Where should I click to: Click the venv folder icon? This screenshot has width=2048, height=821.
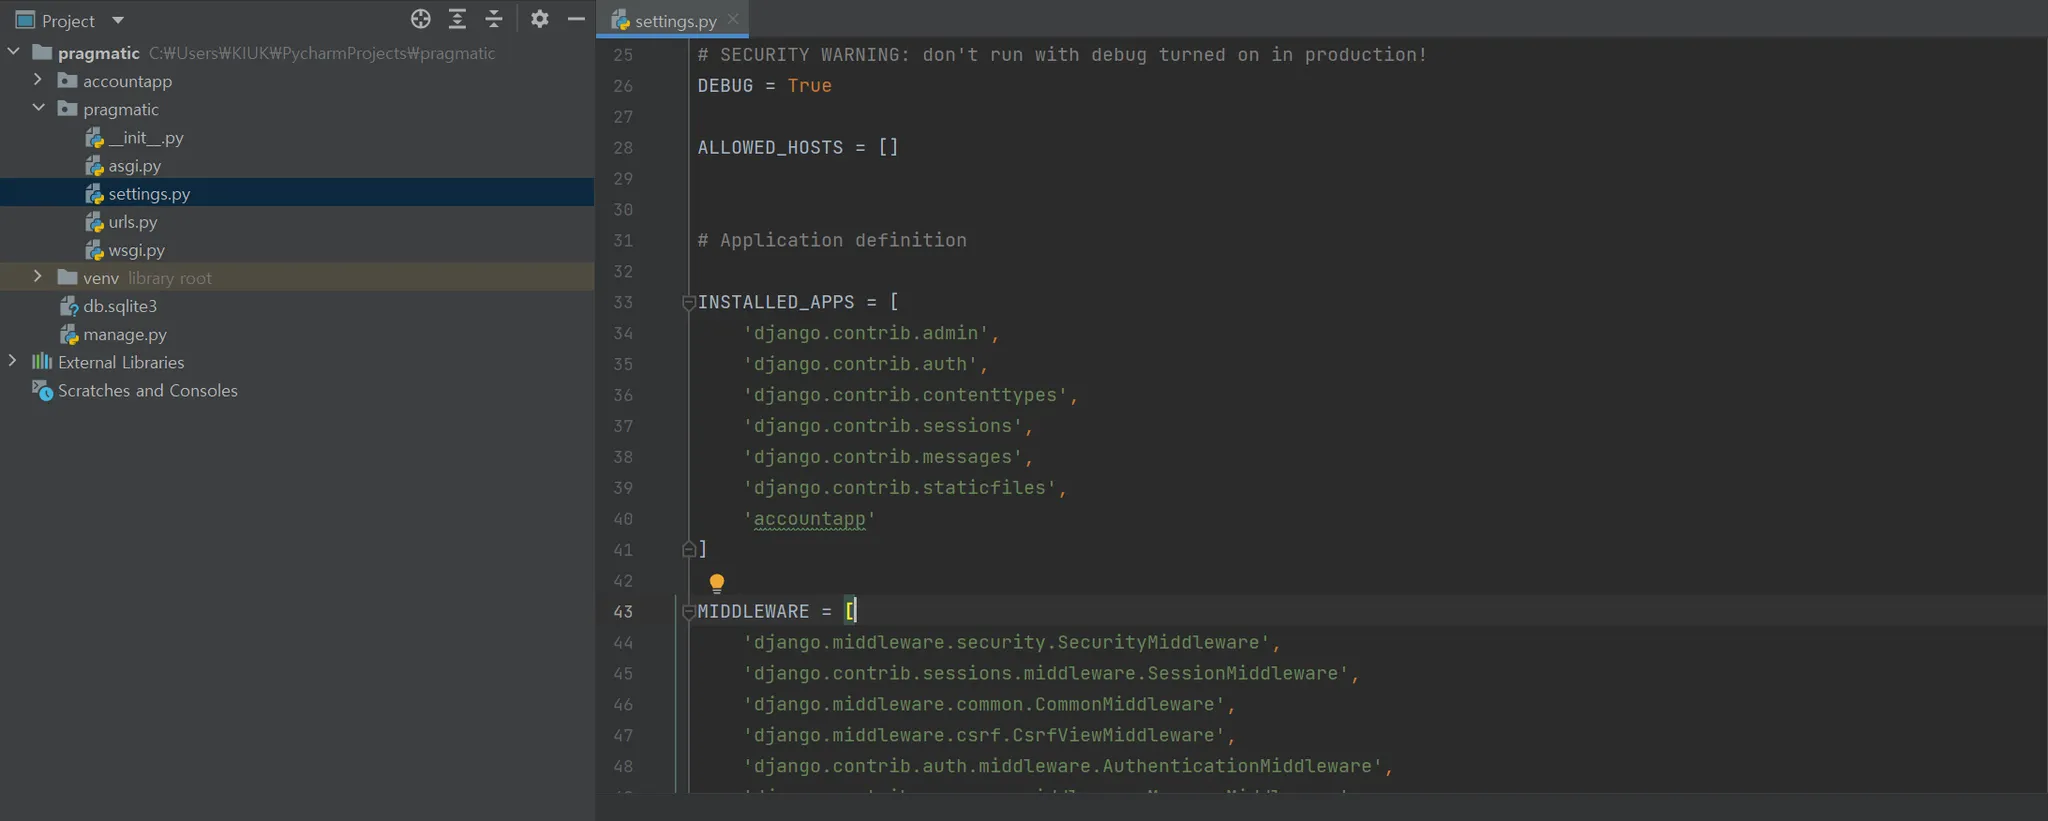pyautogui.click(x=67, y=277)
